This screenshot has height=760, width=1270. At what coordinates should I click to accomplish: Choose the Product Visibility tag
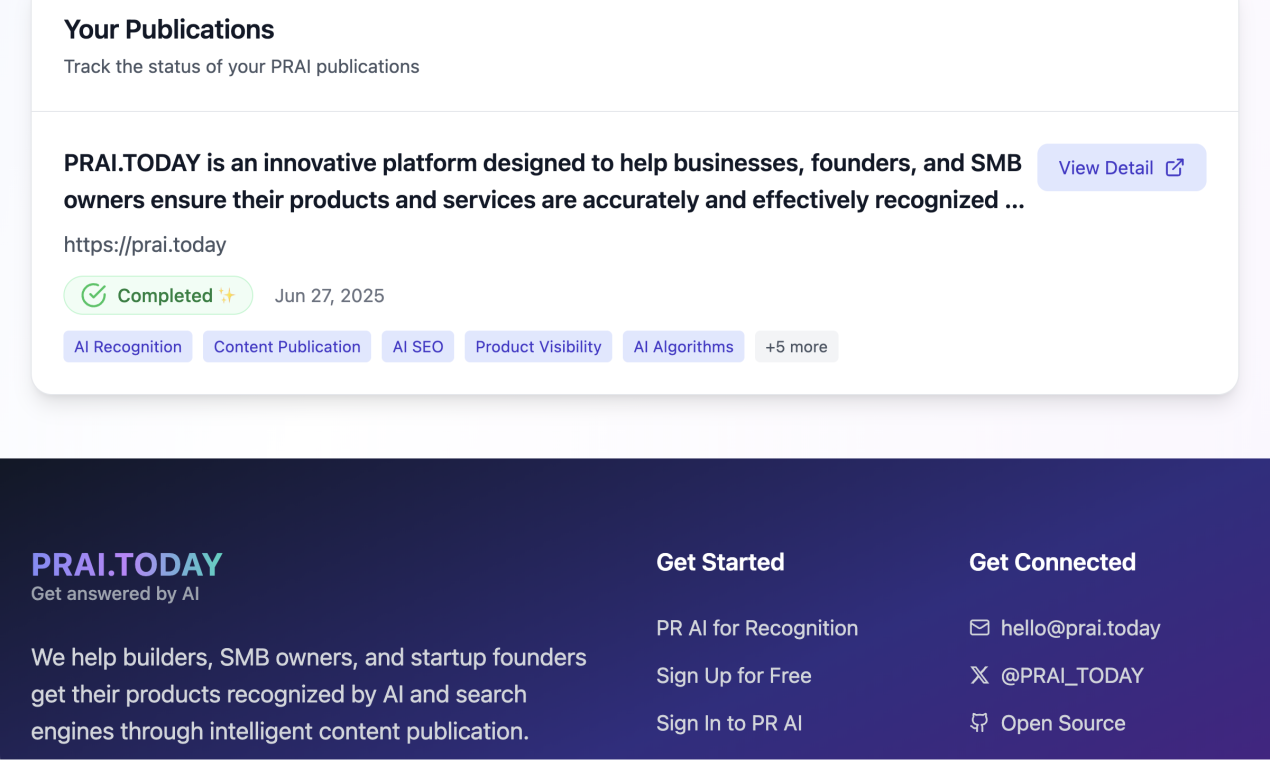(538, 347)
